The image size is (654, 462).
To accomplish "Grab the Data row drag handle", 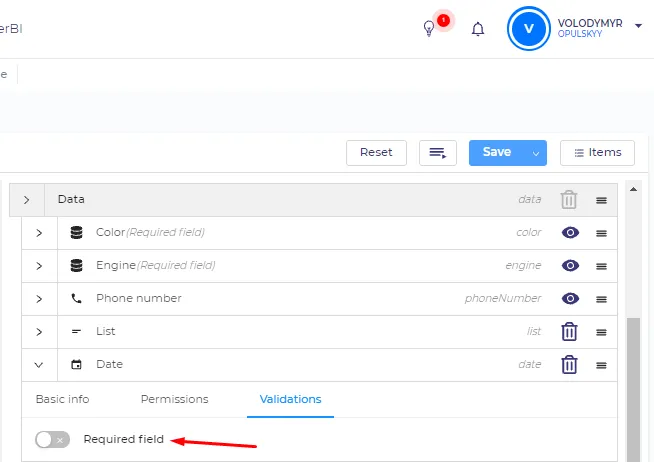I will click(x=601, y=201).
